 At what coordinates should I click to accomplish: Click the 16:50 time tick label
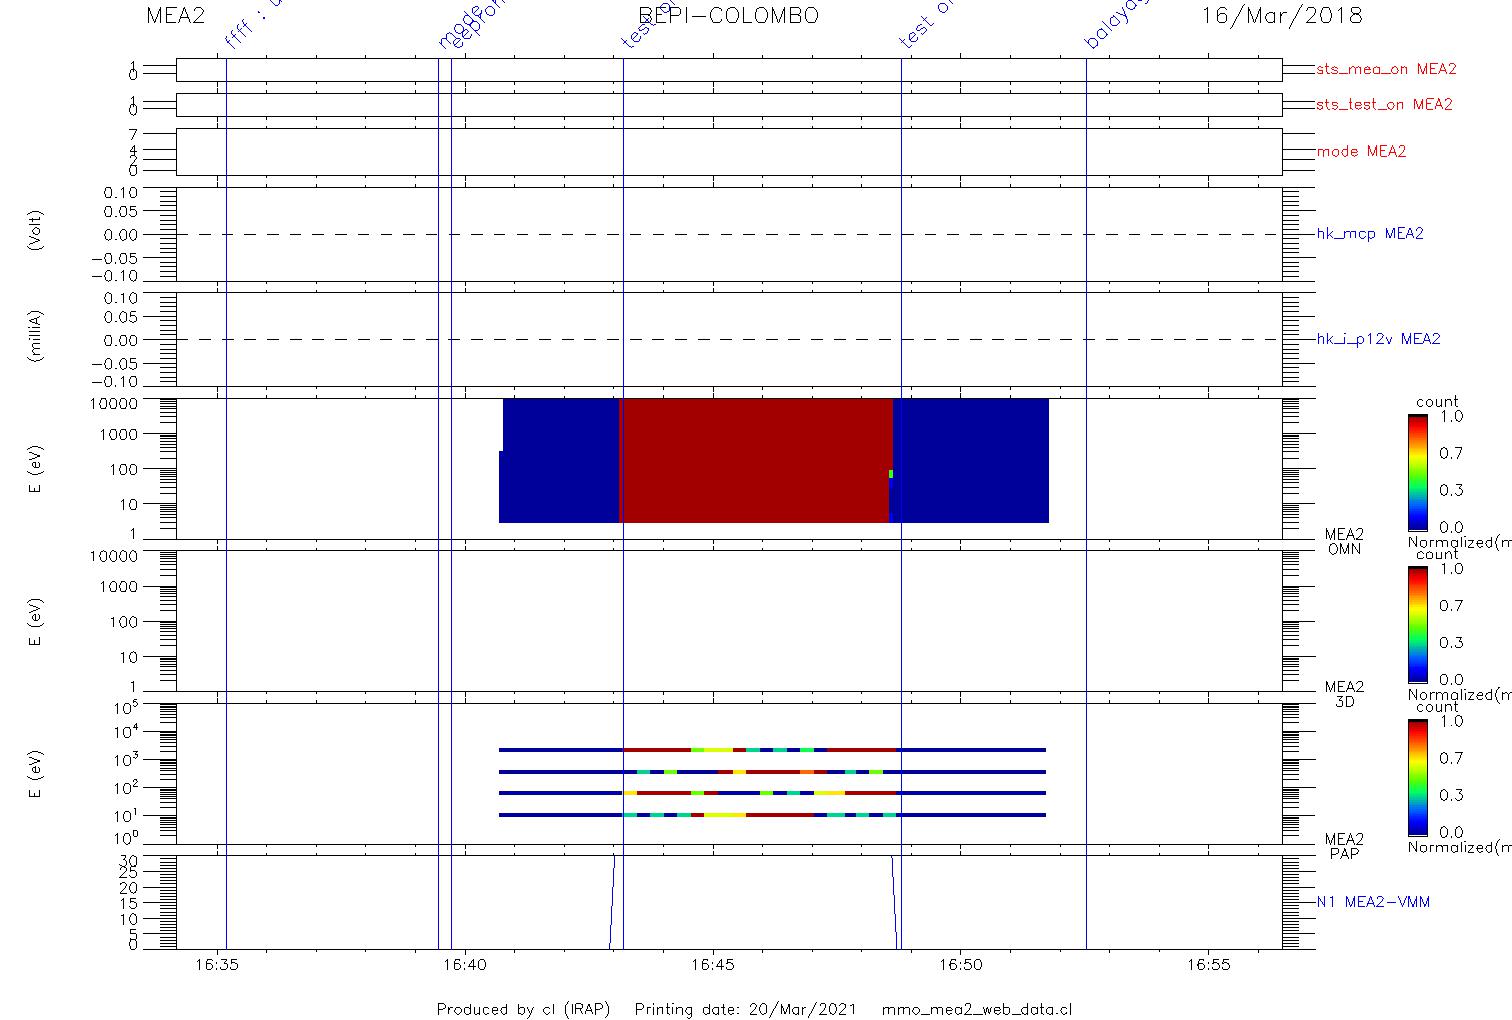961,965
